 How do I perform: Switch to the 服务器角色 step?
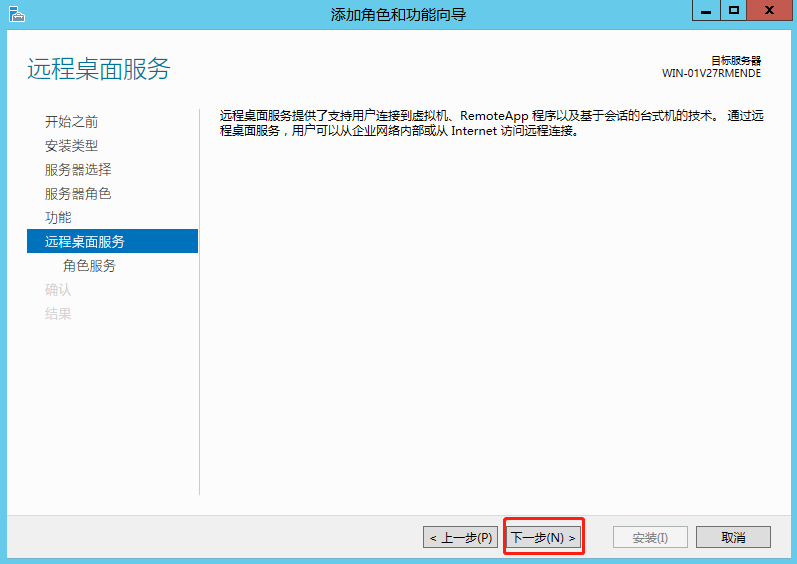coord(78,194)
